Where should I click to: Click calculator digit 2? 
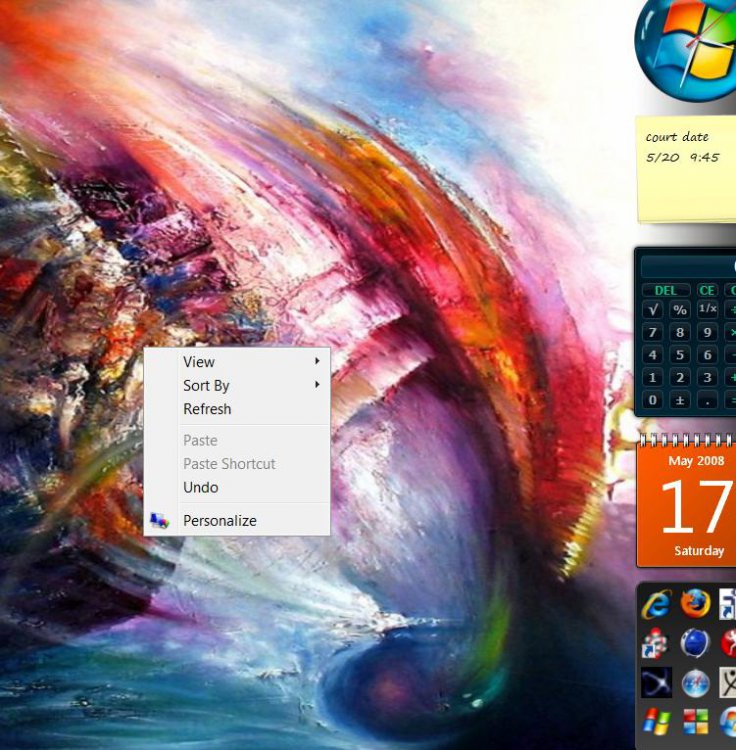point(680,377)
